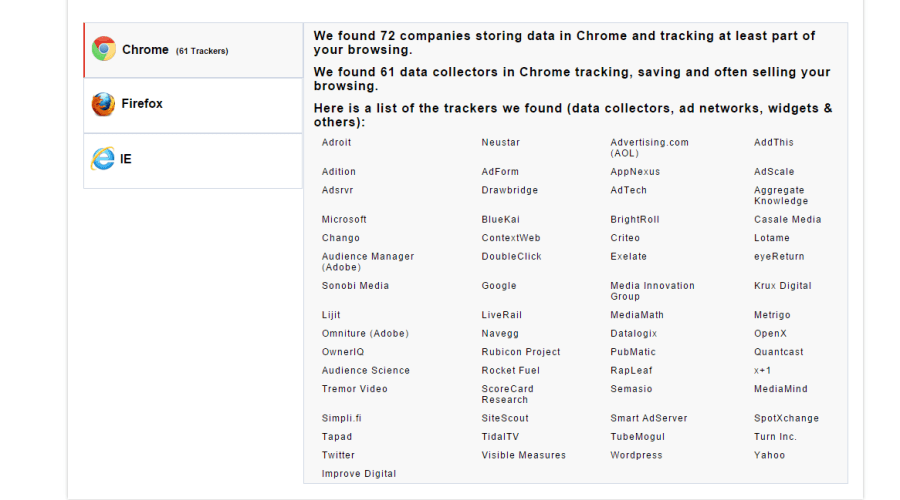Click the Krux Digital tracker
900x500 pixels.
click(x=782, y=286)
